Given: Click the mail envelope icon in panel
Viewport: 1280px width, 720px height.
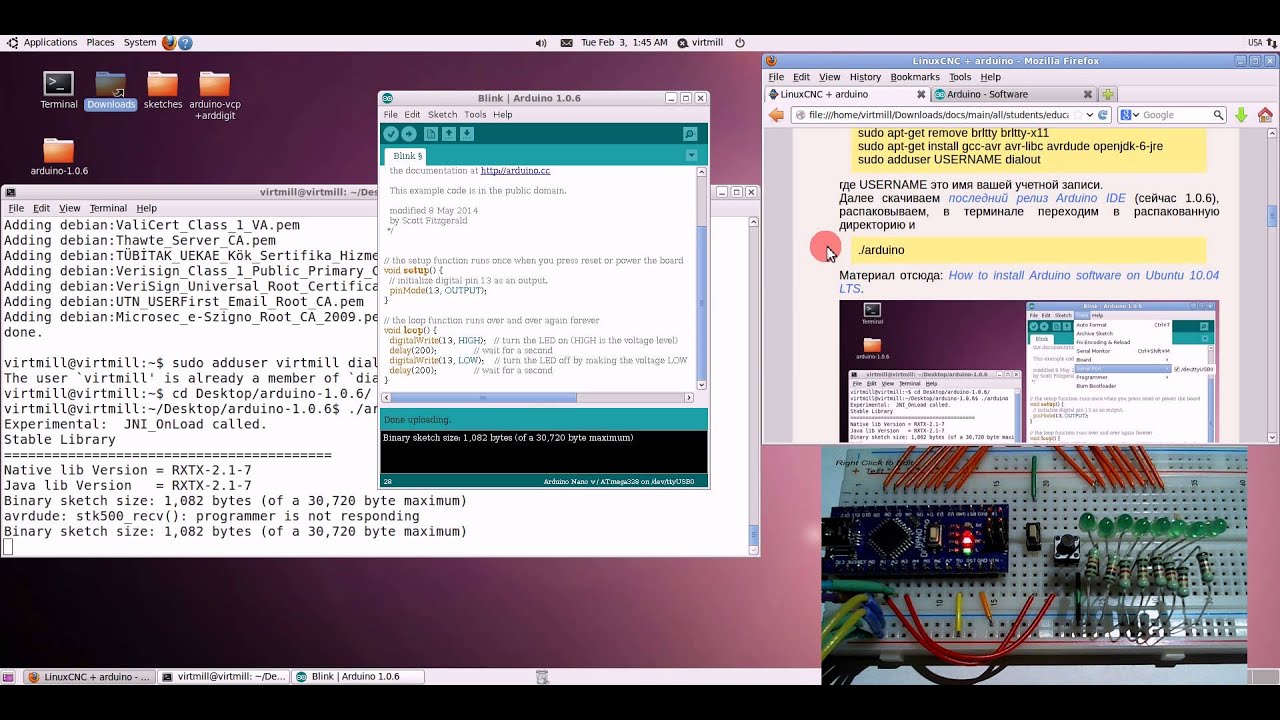Looking at the screenshot, I should (567, 43).
